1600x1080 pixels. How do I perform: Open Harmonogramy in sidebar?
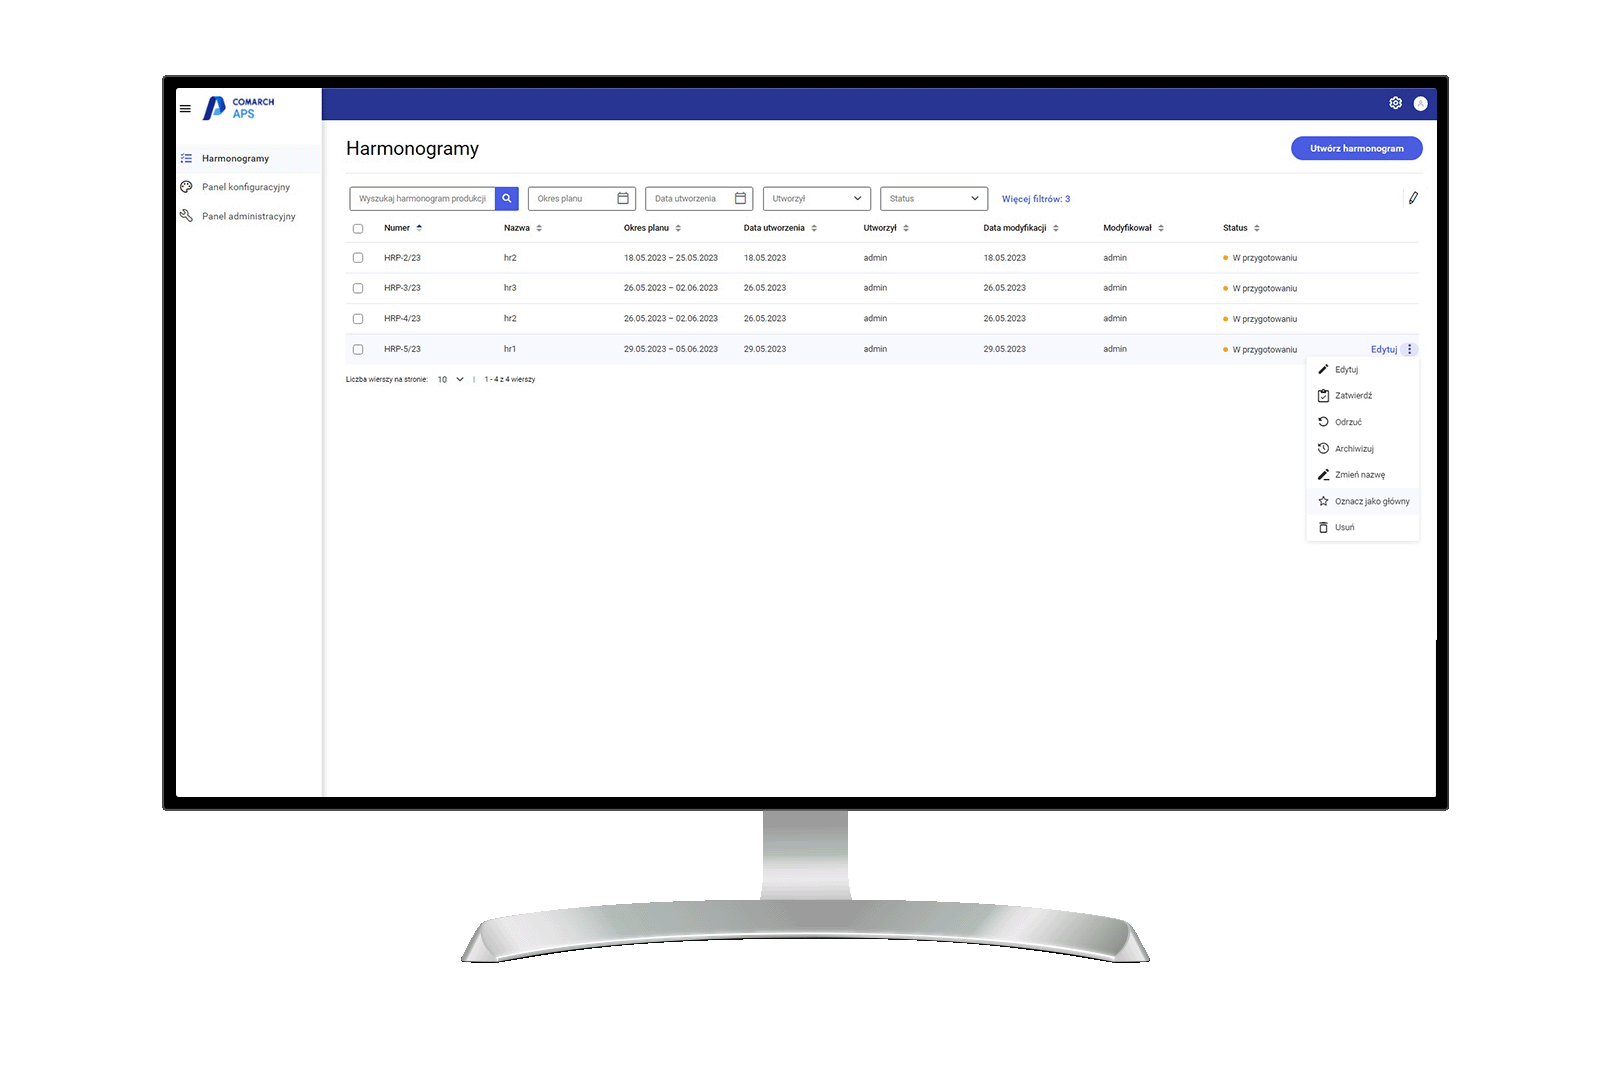point(248,158)
